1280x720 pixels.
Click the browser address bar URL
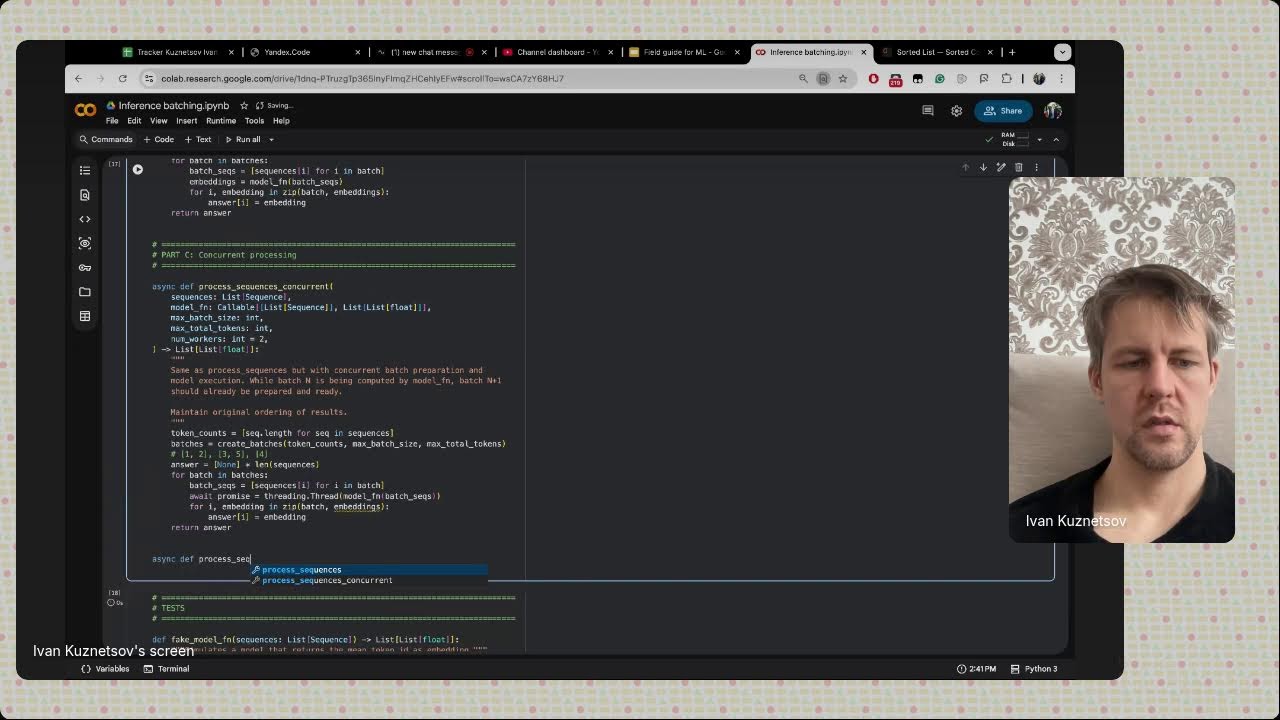[x=362, y=78]
